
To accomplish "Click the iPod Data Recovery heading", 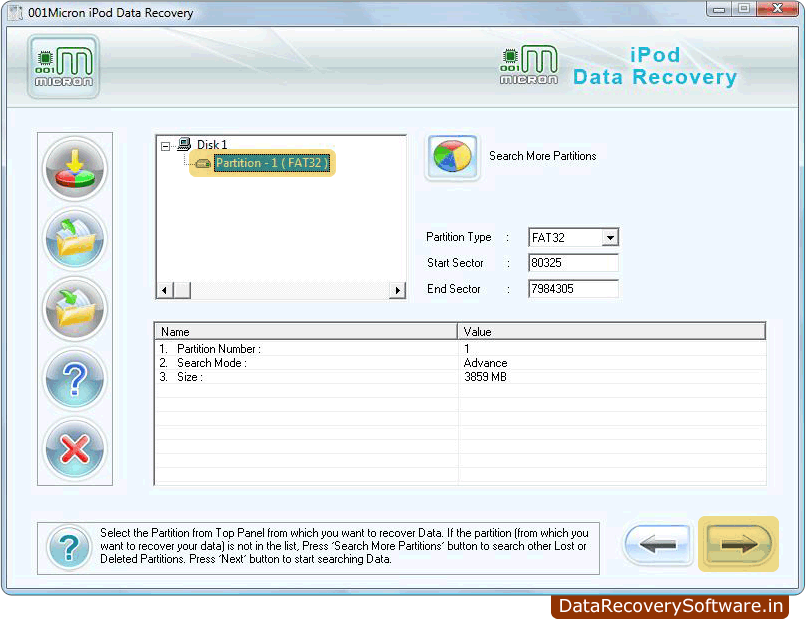I will (655, 66).
